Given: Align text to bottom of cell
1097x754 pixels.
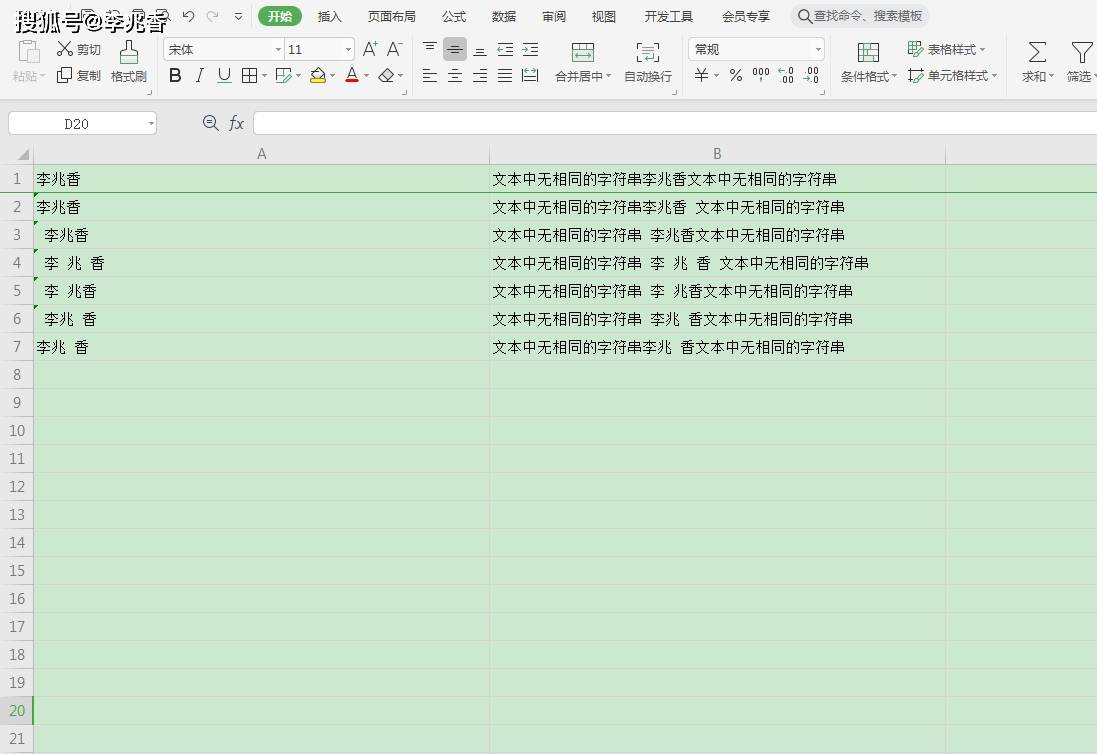Looking at the screenshot, I should pos(480,50).
